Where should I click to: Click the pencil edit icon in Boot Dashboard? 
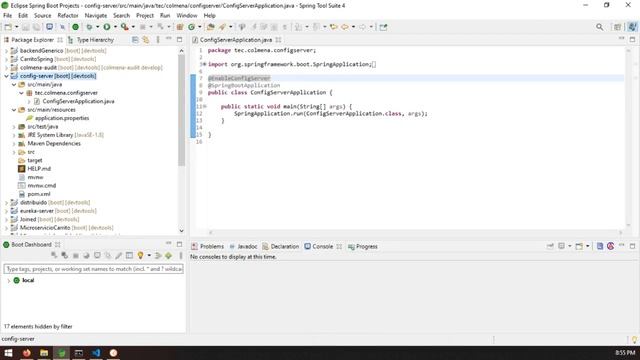click(x=118, y=256)
